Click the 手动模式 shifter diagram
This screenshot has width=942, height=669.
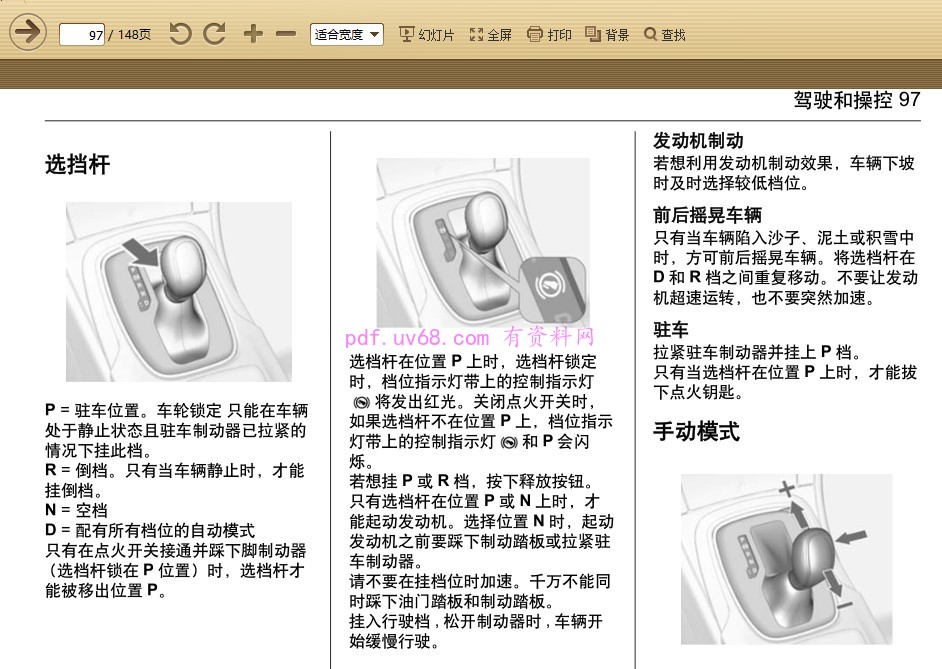pyautogui.click(x=786, y=557)
